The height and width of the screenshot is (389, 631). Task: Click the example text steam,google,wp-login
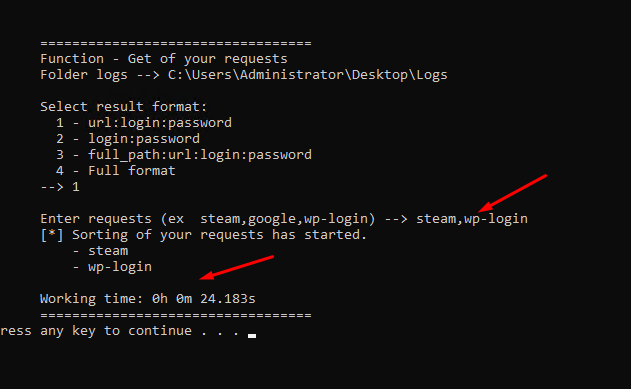point(284,219)
